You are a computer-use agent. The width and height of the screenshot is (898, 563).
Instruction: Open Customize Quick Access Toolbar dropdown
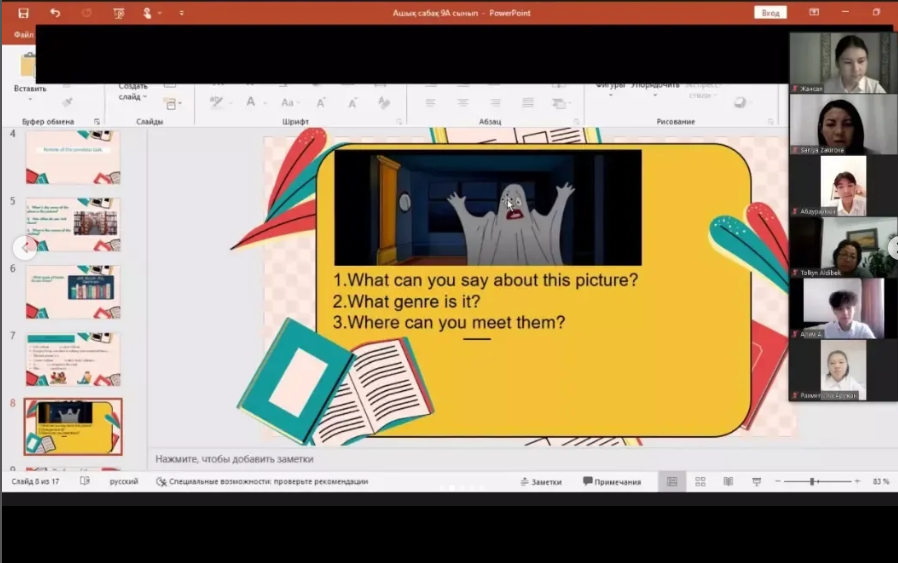[x=181, y=13]
